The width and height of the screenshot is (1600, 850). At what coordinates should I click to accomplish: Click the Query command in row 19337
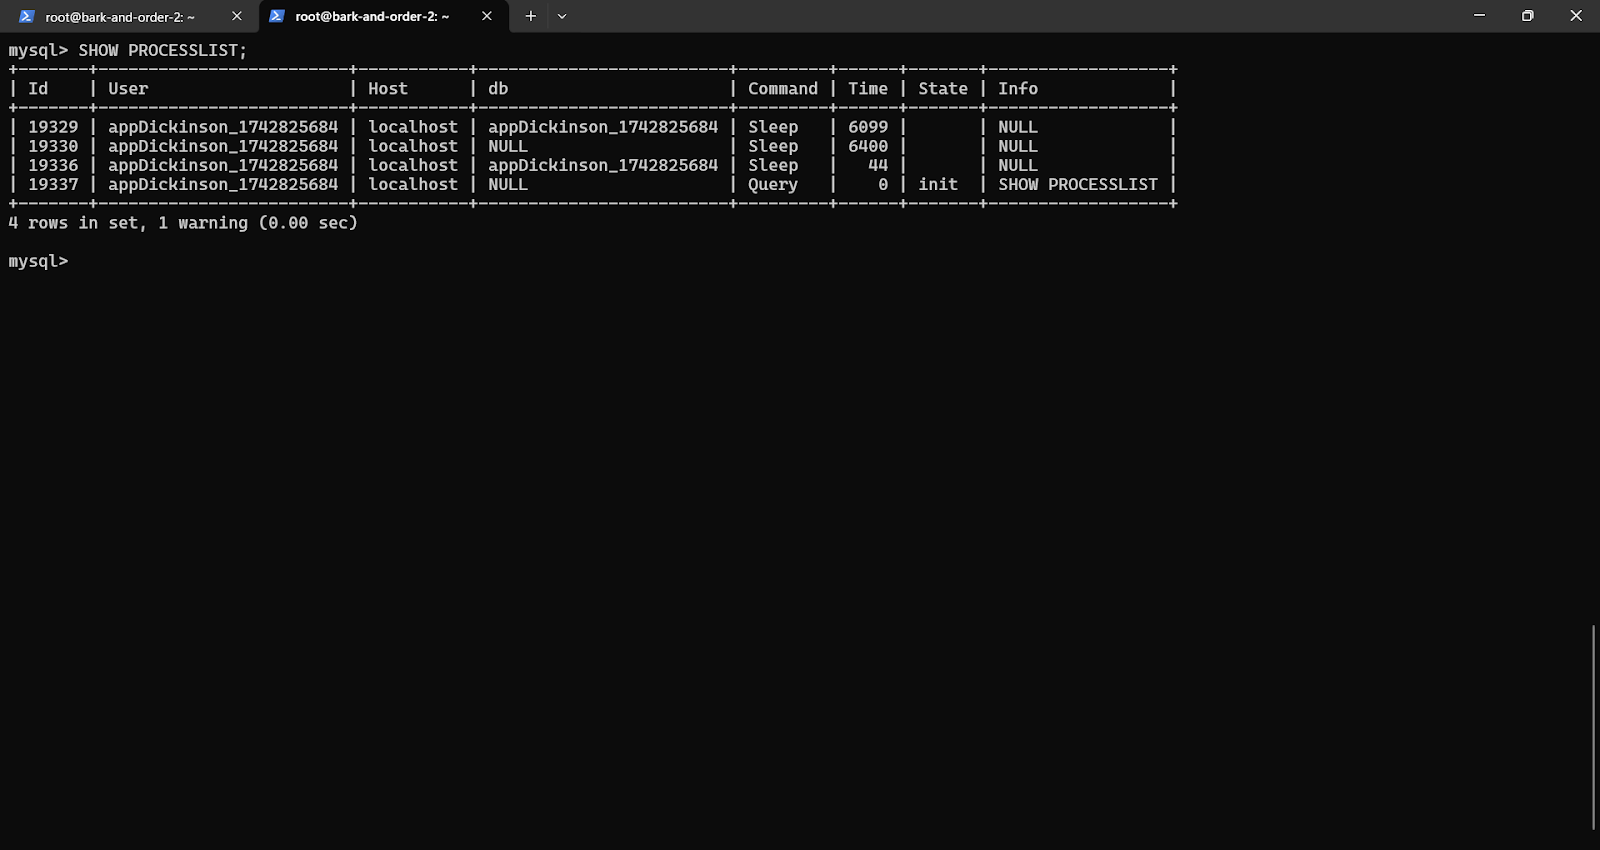[773, 184]
